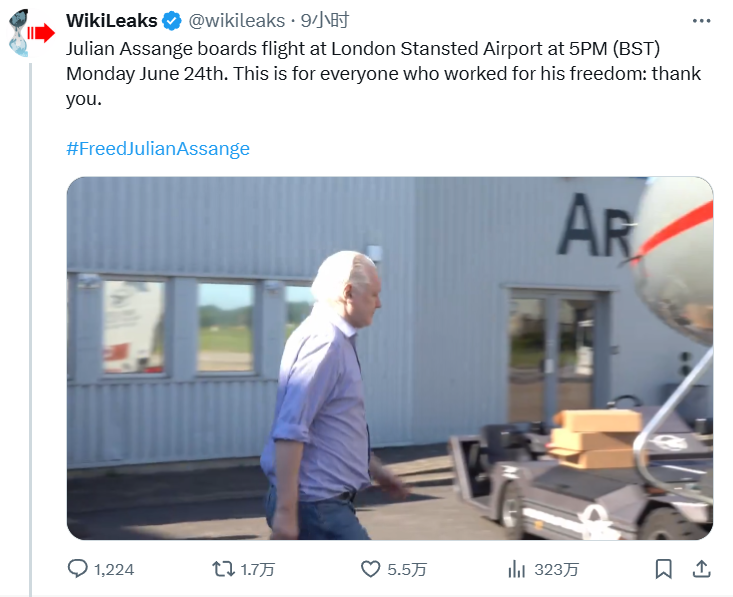
Task: Open the reply speech bubble icon
Action: [78, 569]
